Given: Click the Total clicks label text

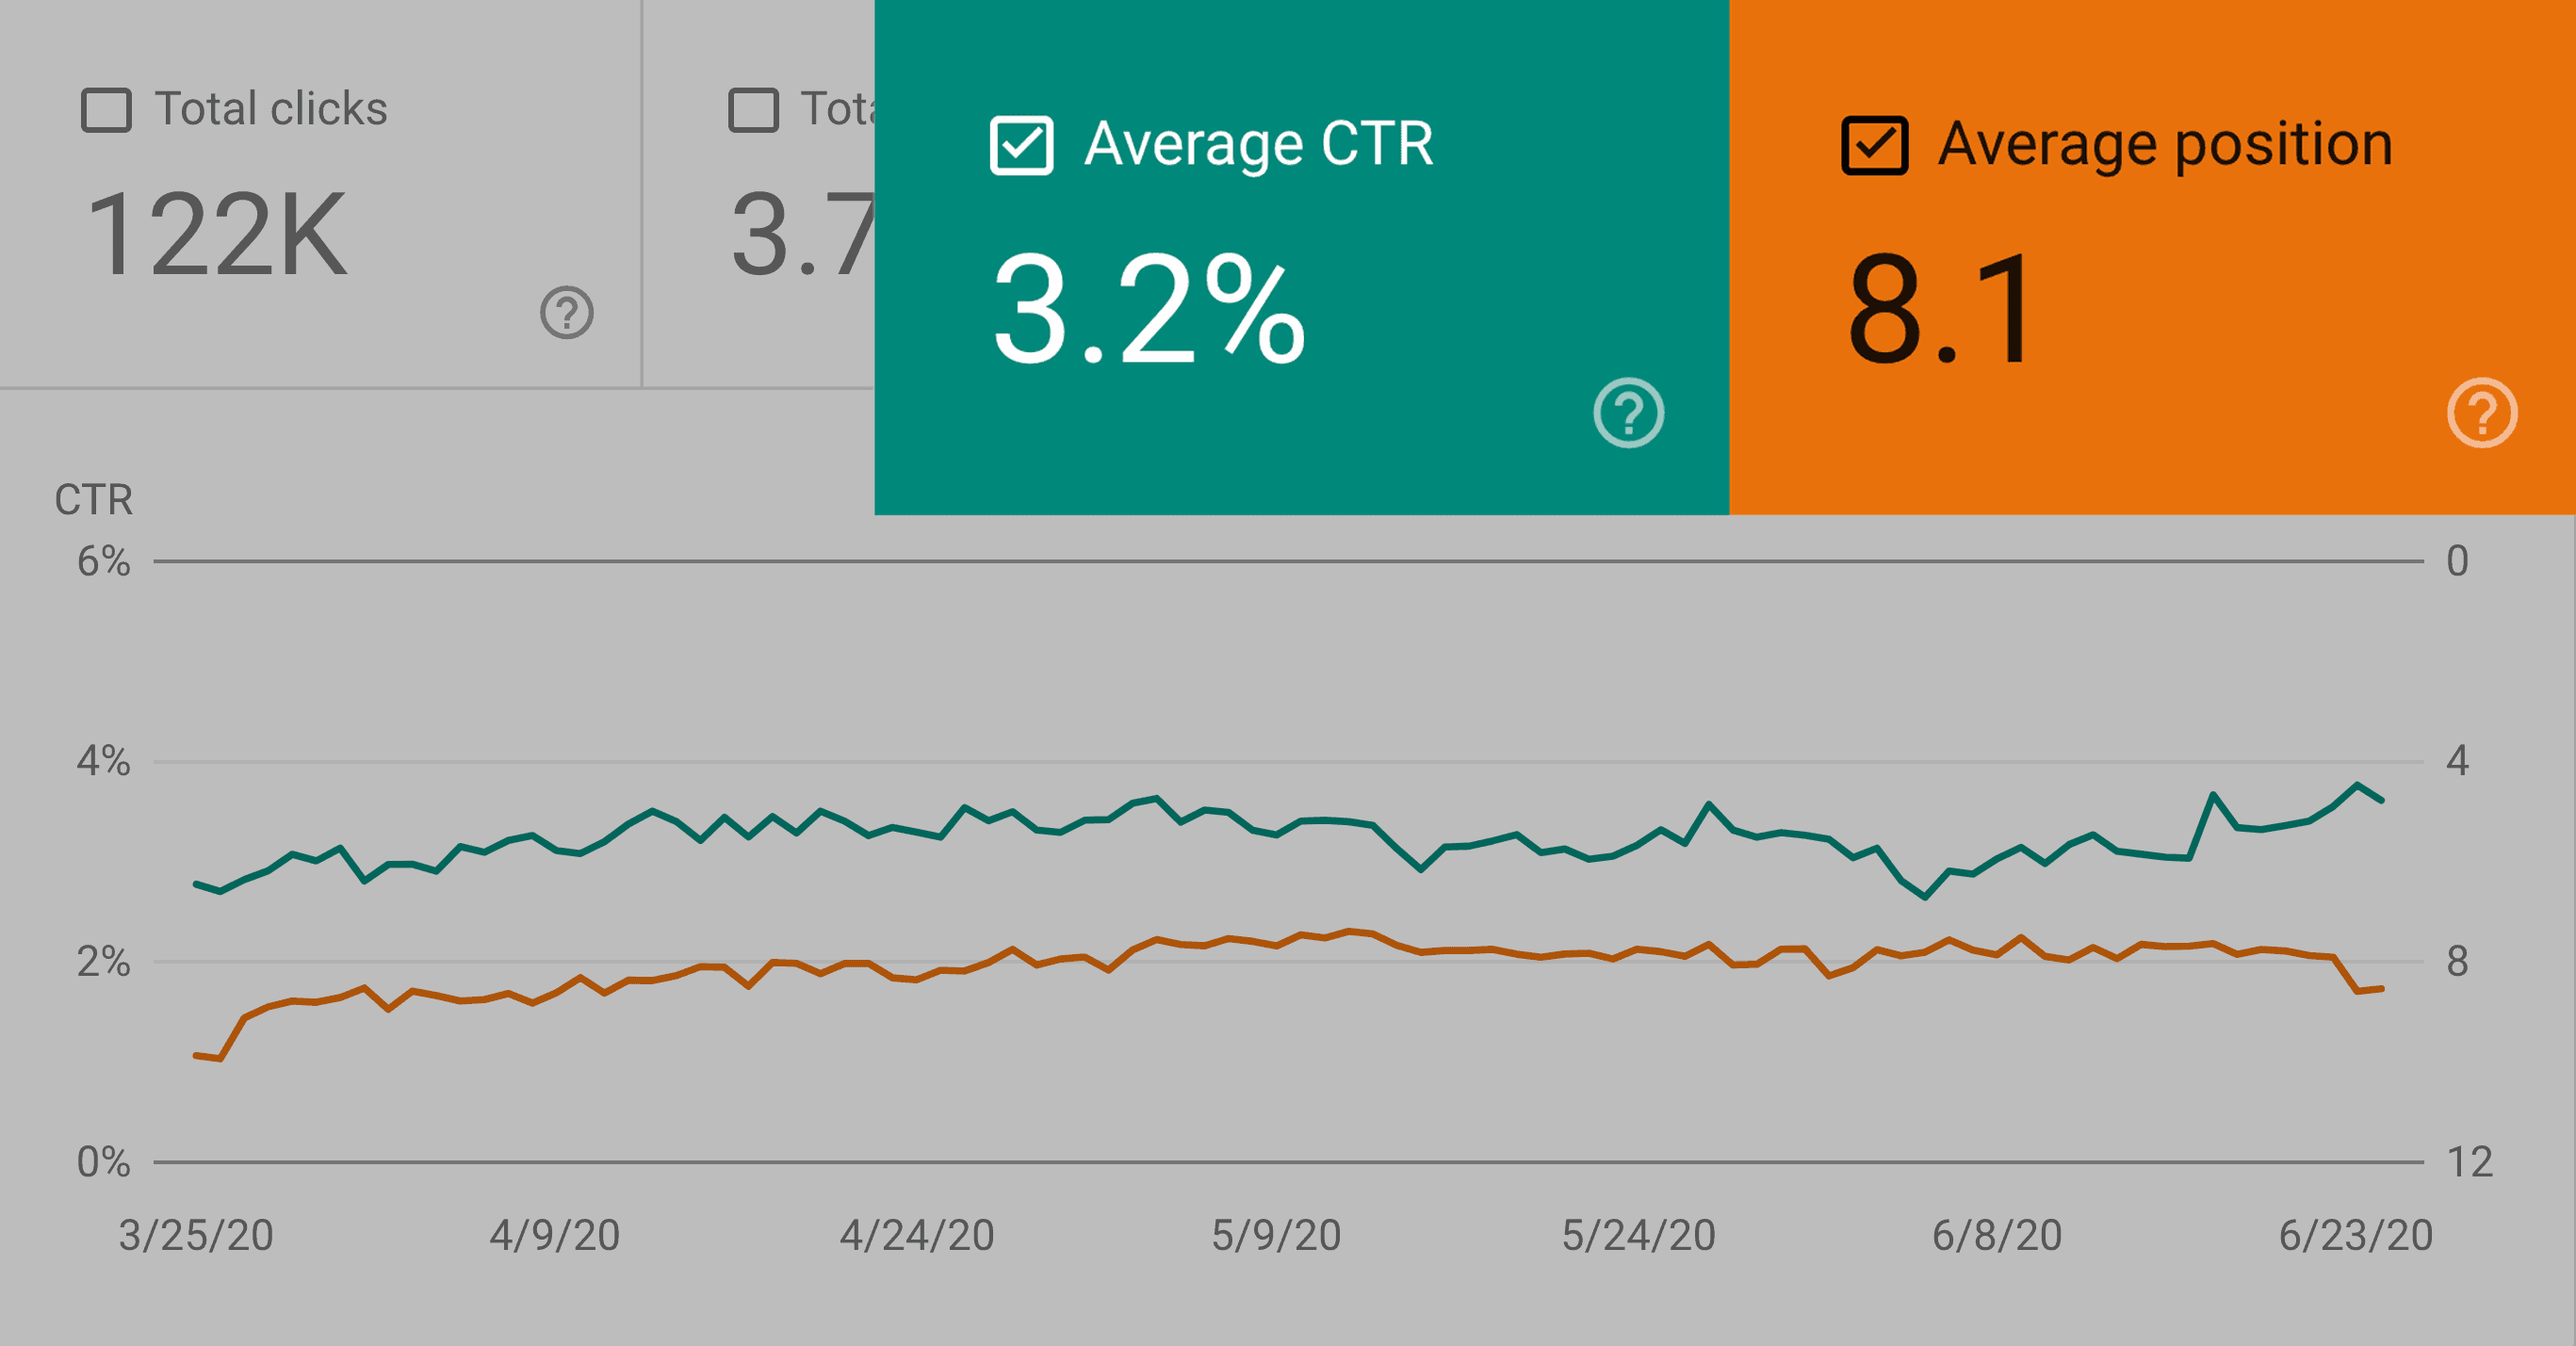Looking at the screenshot, I should point(271,109).
